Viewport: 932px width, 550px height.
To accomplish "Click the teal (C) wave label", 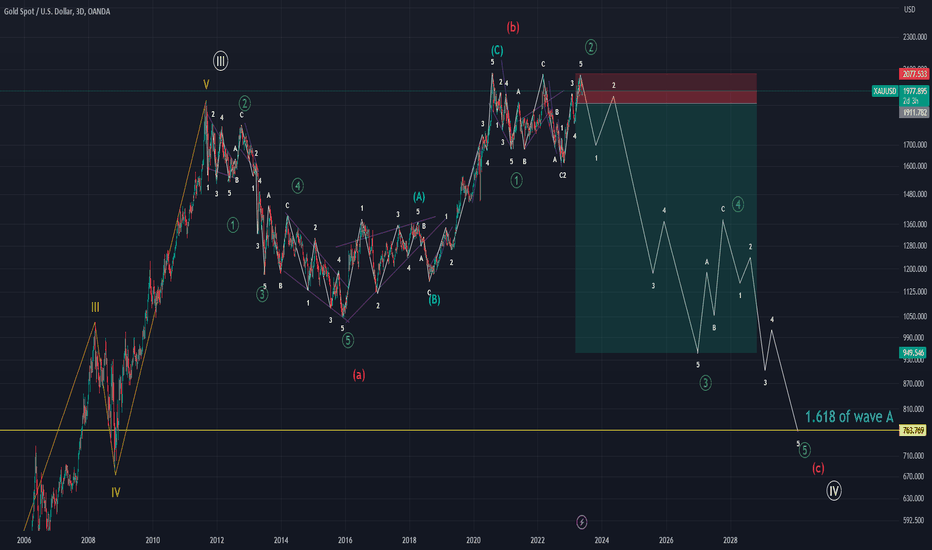I will pyautogui.click(x=497, y=50).
